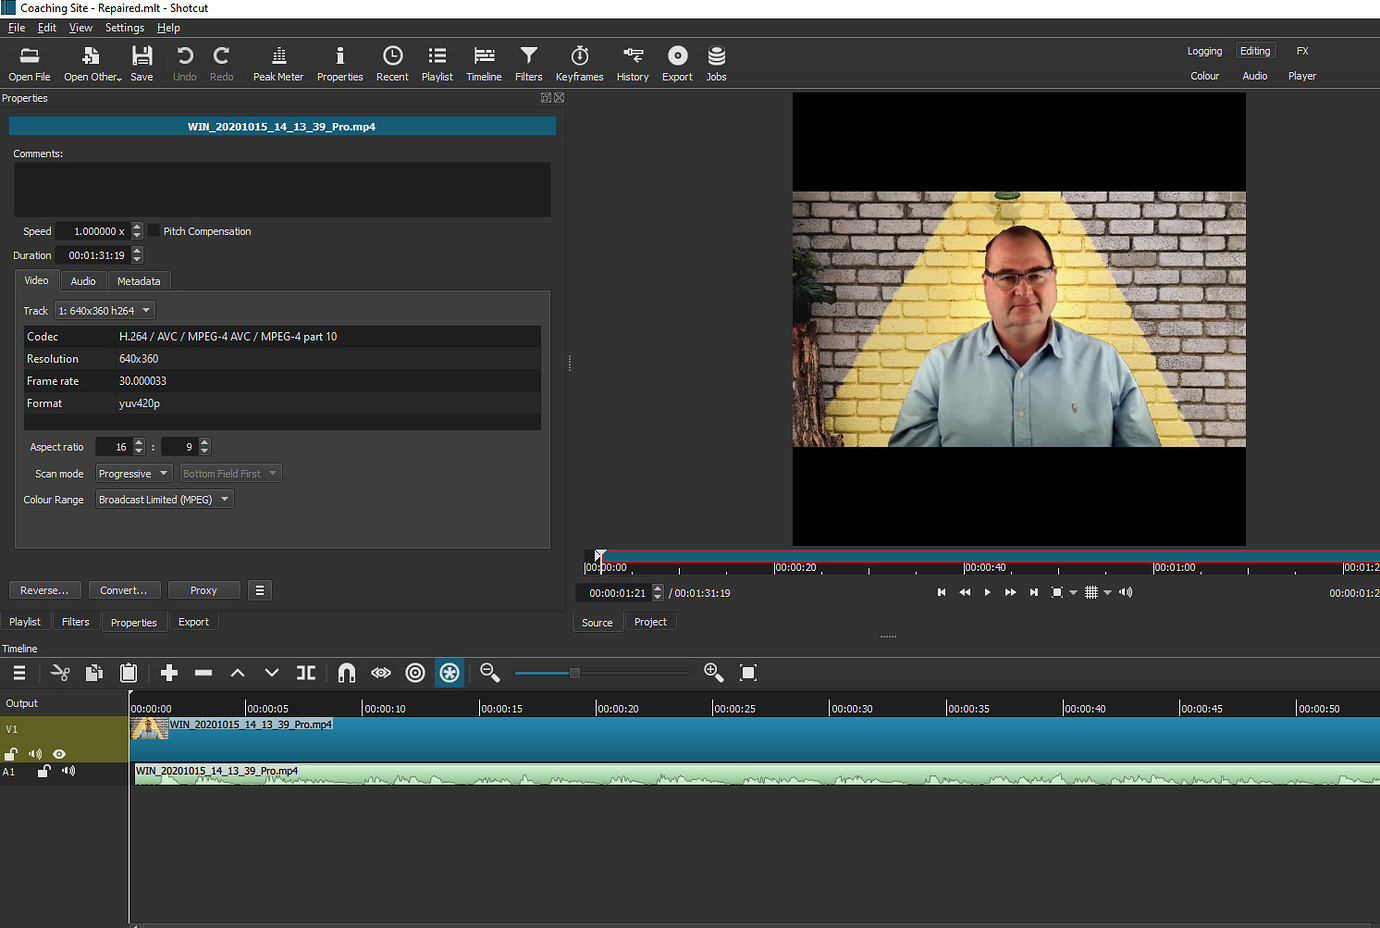The width and height of the screenshot is (1380, 928).
Task: Copy clip using timeline copy icon
Action: (x=94, y=673)
